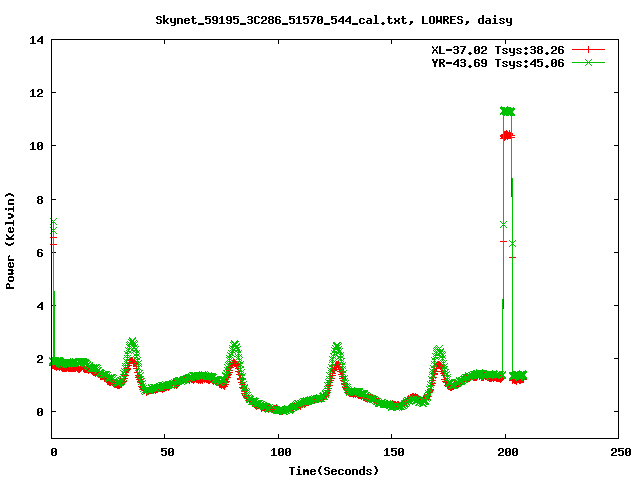Click x-axis tick label 100
Screen dimensions: 640x480
point(281,452)
